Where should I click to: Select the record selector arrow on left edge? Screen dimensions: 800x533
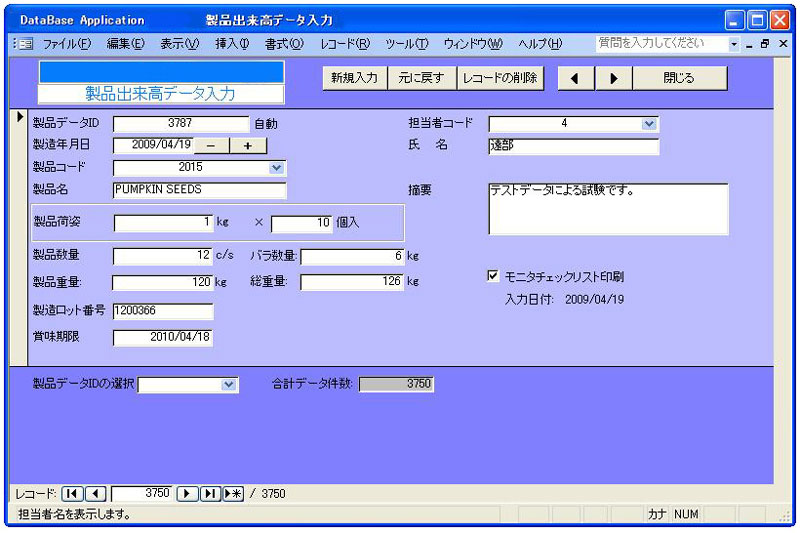[x=19, y=118]
